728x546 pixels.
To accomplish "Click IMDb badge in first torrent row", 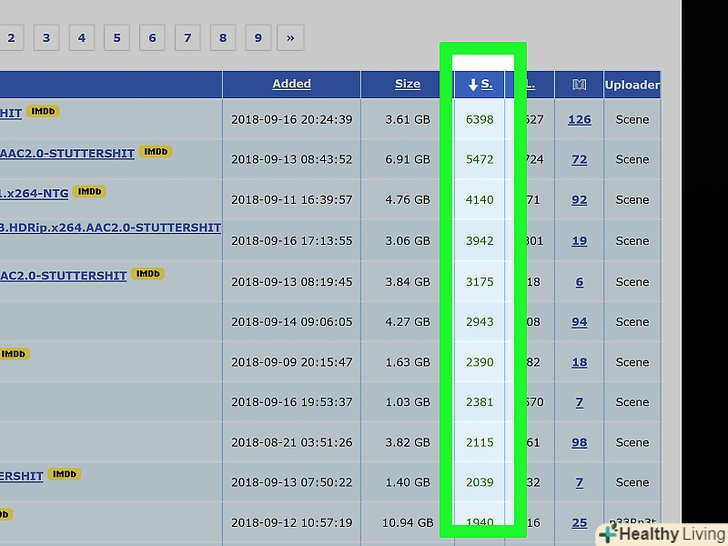I will [x=43, y=111].
